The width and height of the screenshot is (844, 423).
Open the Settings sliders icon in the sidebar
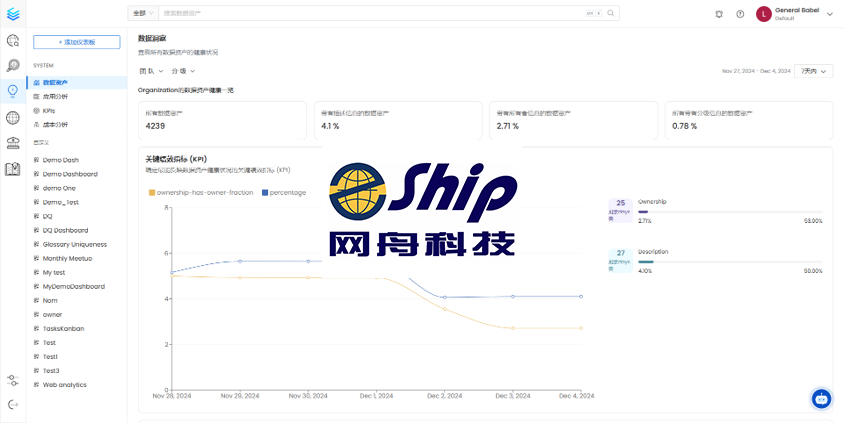coord(13,380)
